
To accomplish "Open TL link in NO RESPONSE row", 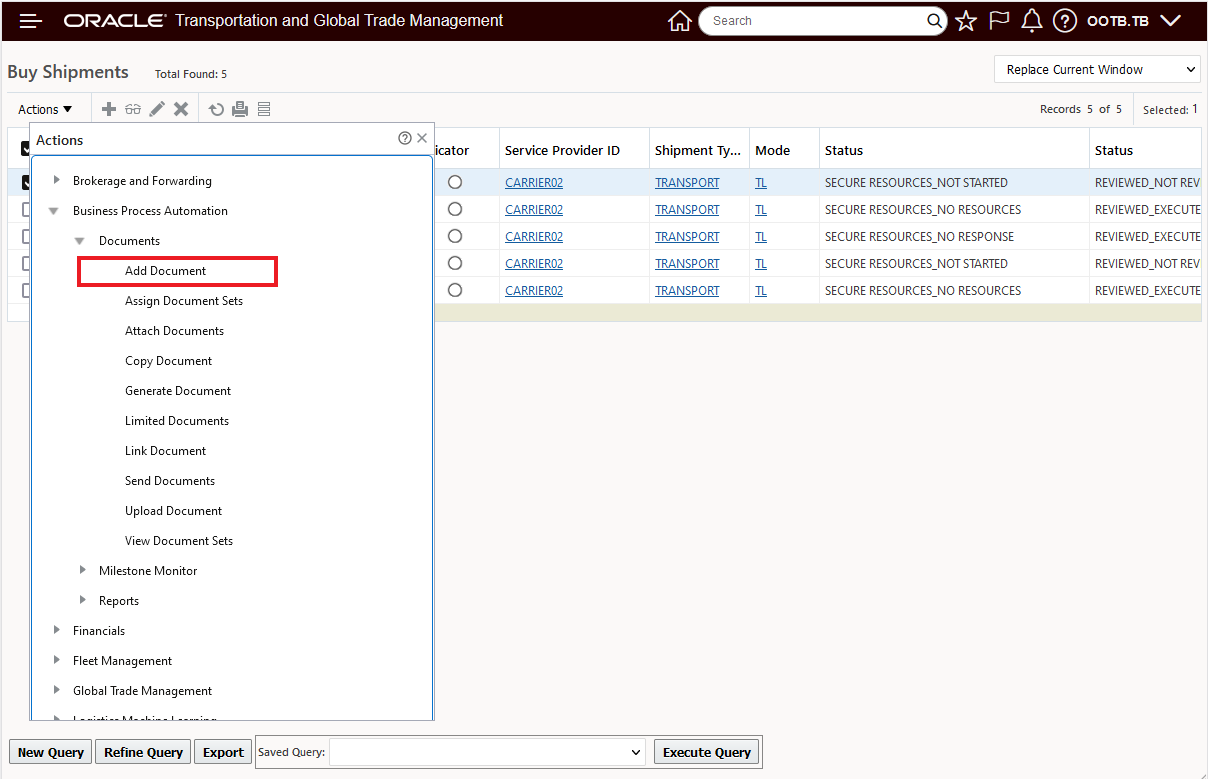I will [761, 237].
